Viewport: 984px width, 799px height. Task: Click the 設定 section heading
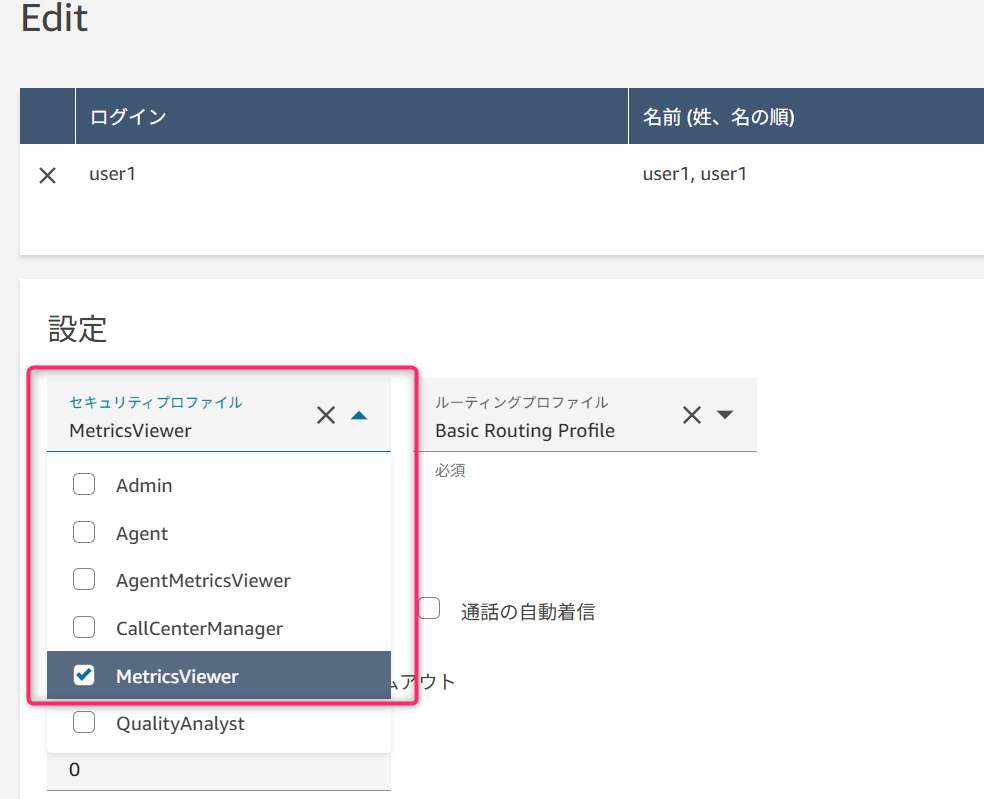[77, 329]
